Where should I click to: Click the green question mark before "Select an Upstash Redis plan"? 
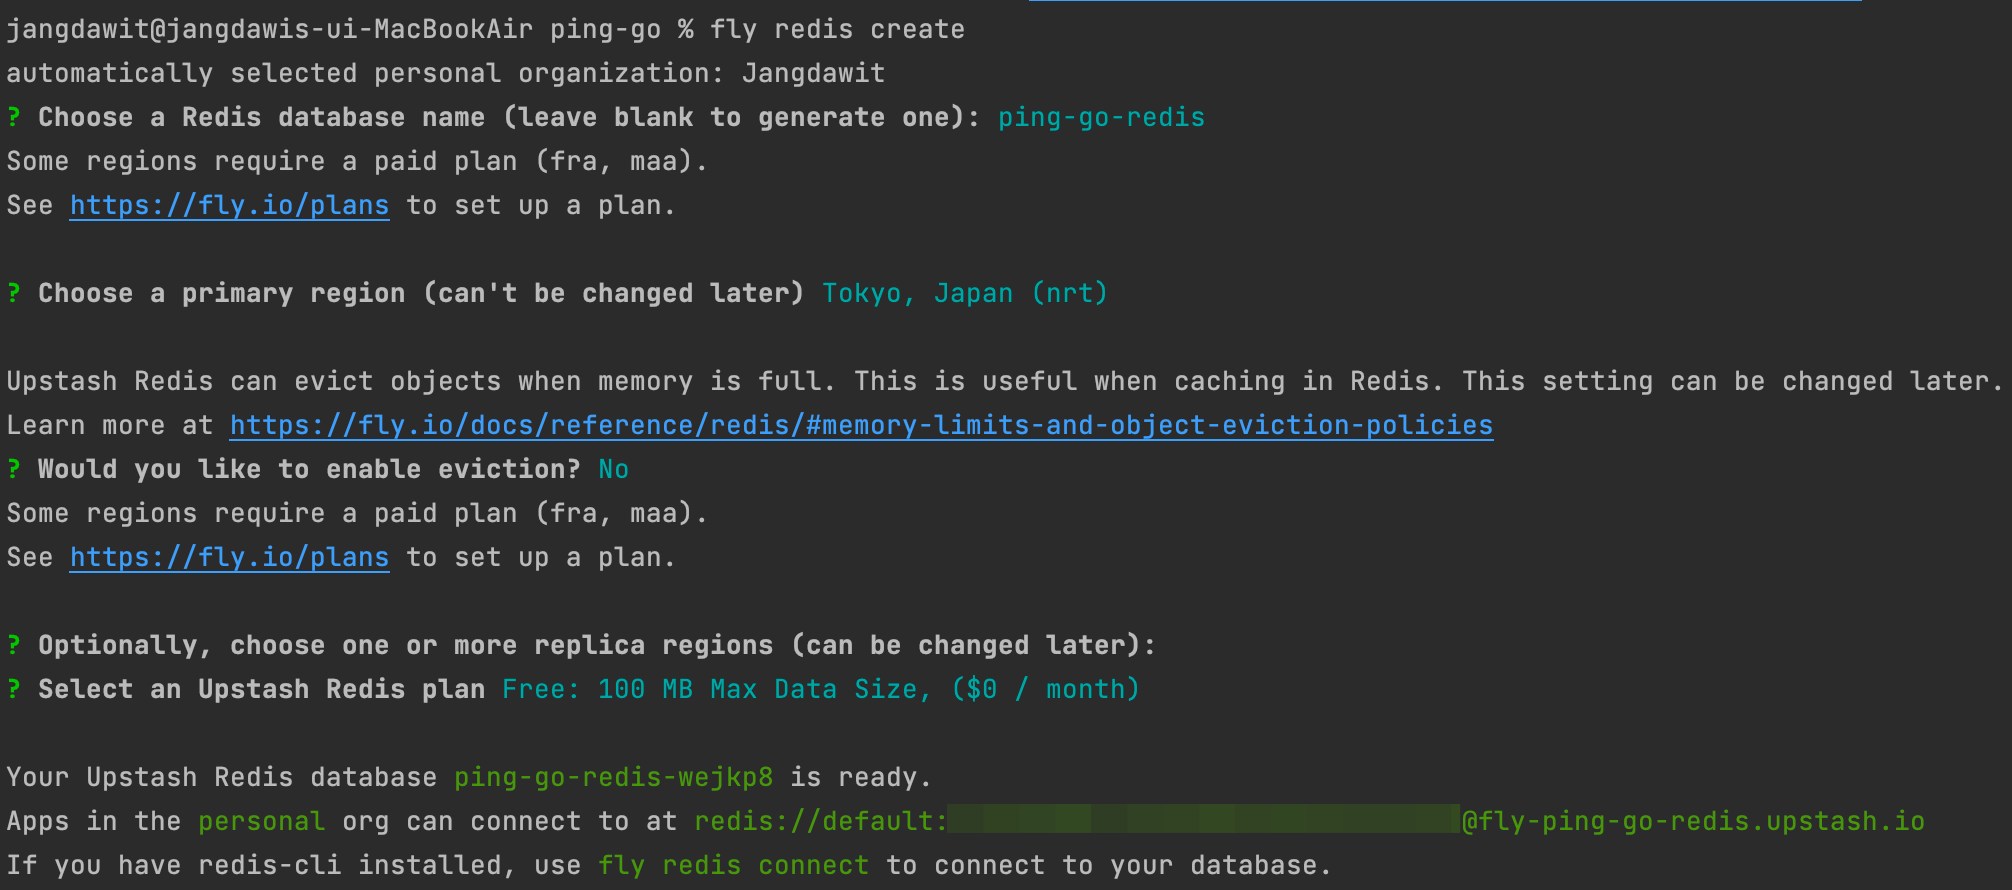(14, 689)
